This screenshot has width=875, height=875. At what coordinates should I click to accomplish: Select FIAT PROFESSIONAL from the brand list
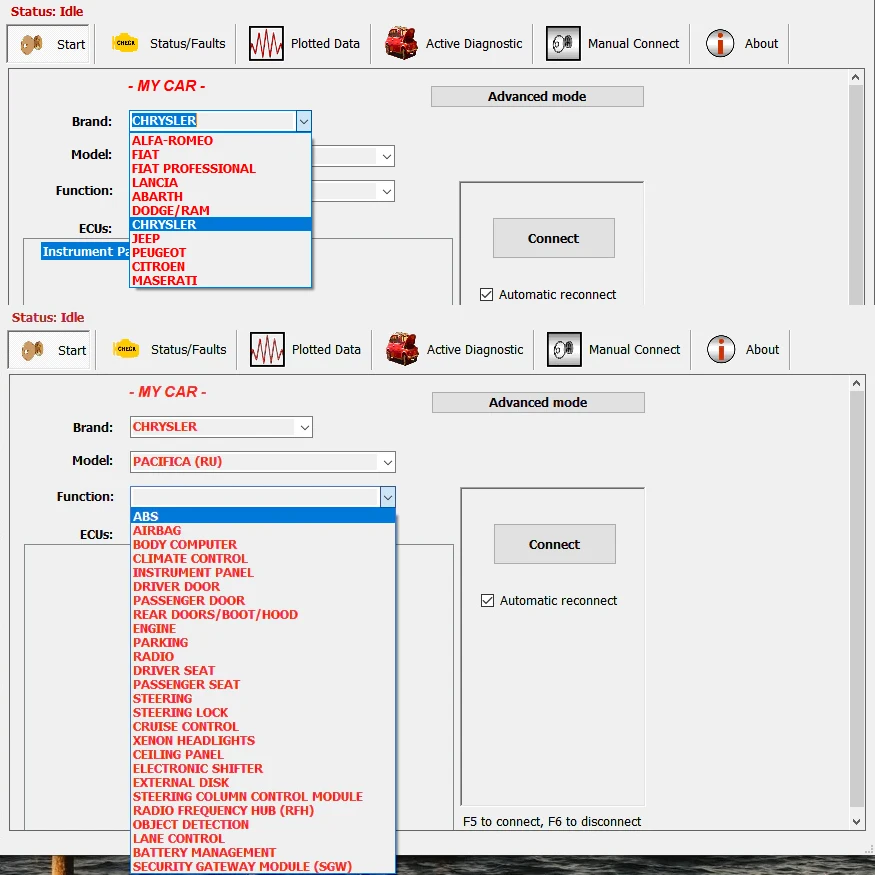click(x=220, y=169)
